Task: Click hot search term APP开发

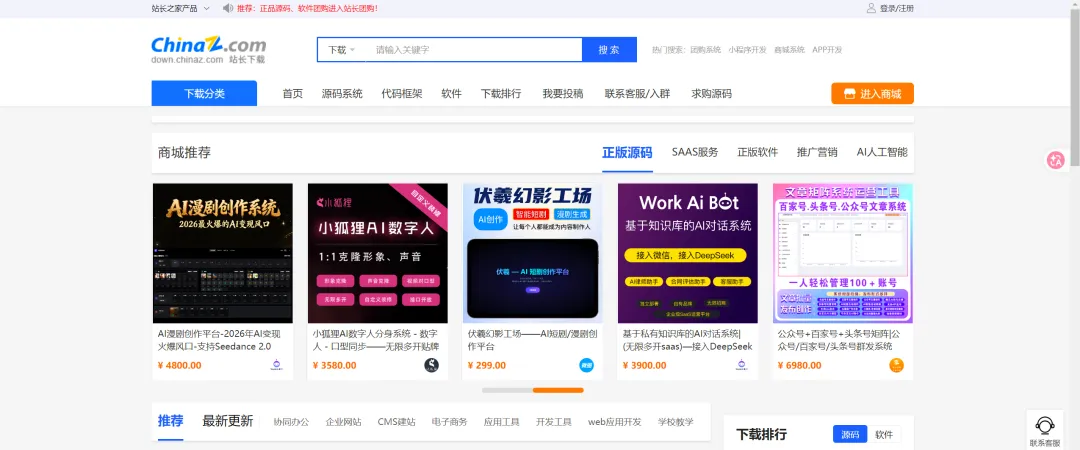Action: coord(827,50)
